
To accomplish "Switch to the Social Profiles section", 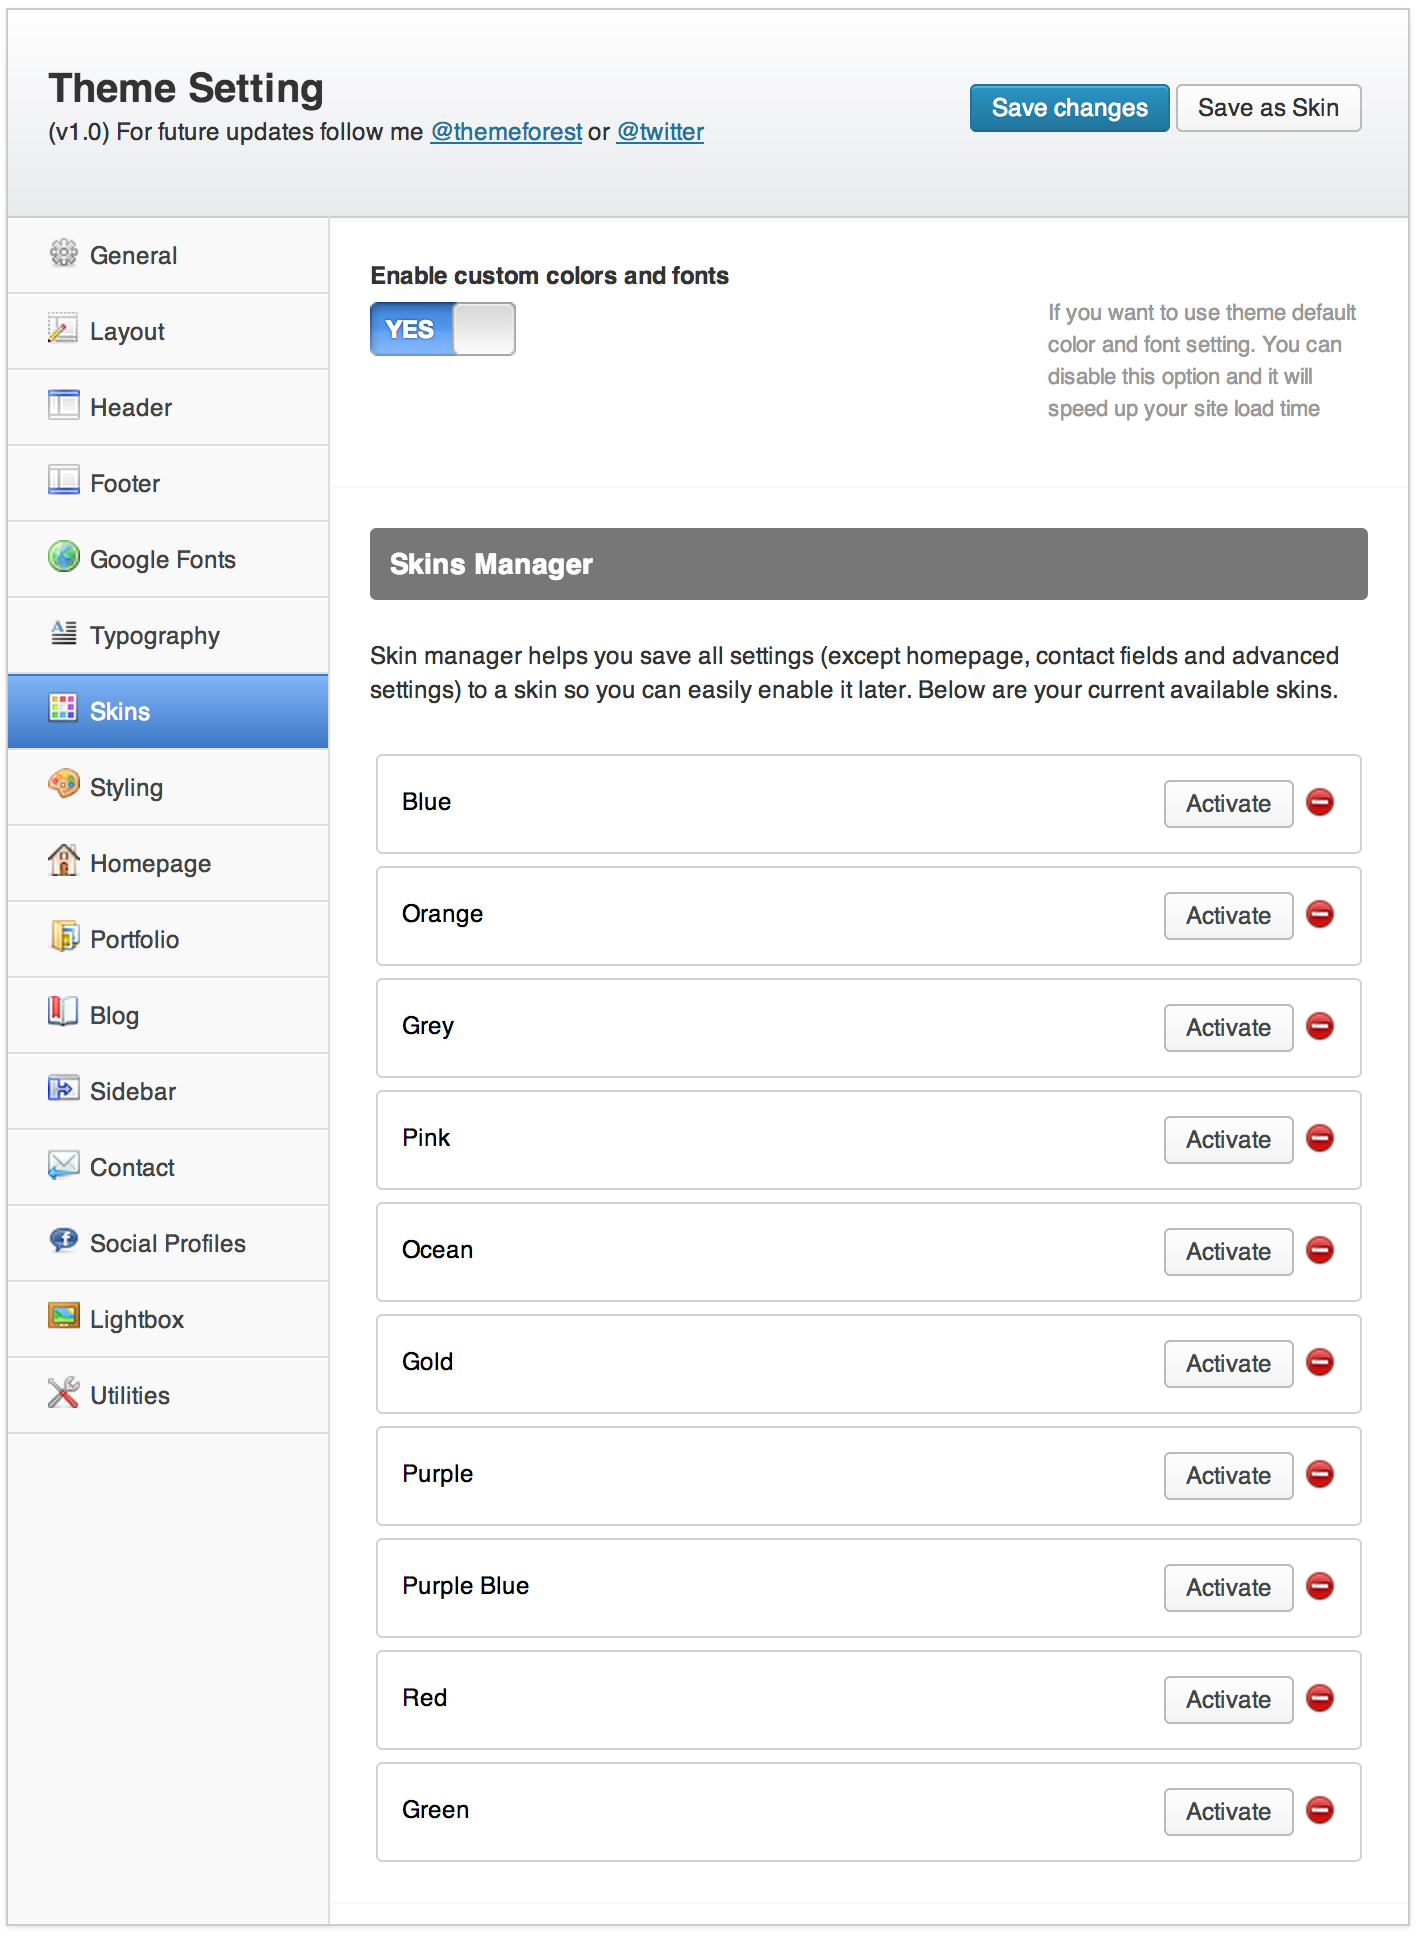I will [x=167, y=1244].
